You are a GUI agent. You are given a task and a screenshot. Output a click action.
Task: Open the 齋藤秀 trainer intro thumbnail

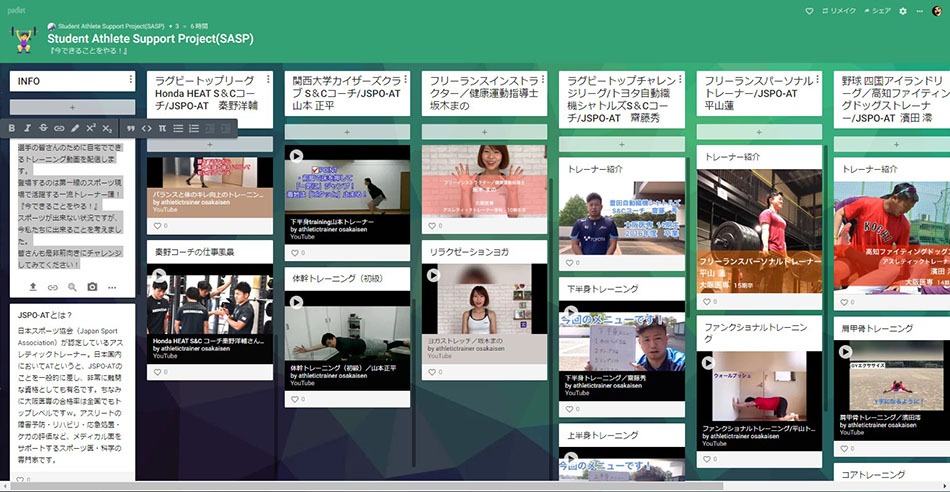tap(622, 218)
